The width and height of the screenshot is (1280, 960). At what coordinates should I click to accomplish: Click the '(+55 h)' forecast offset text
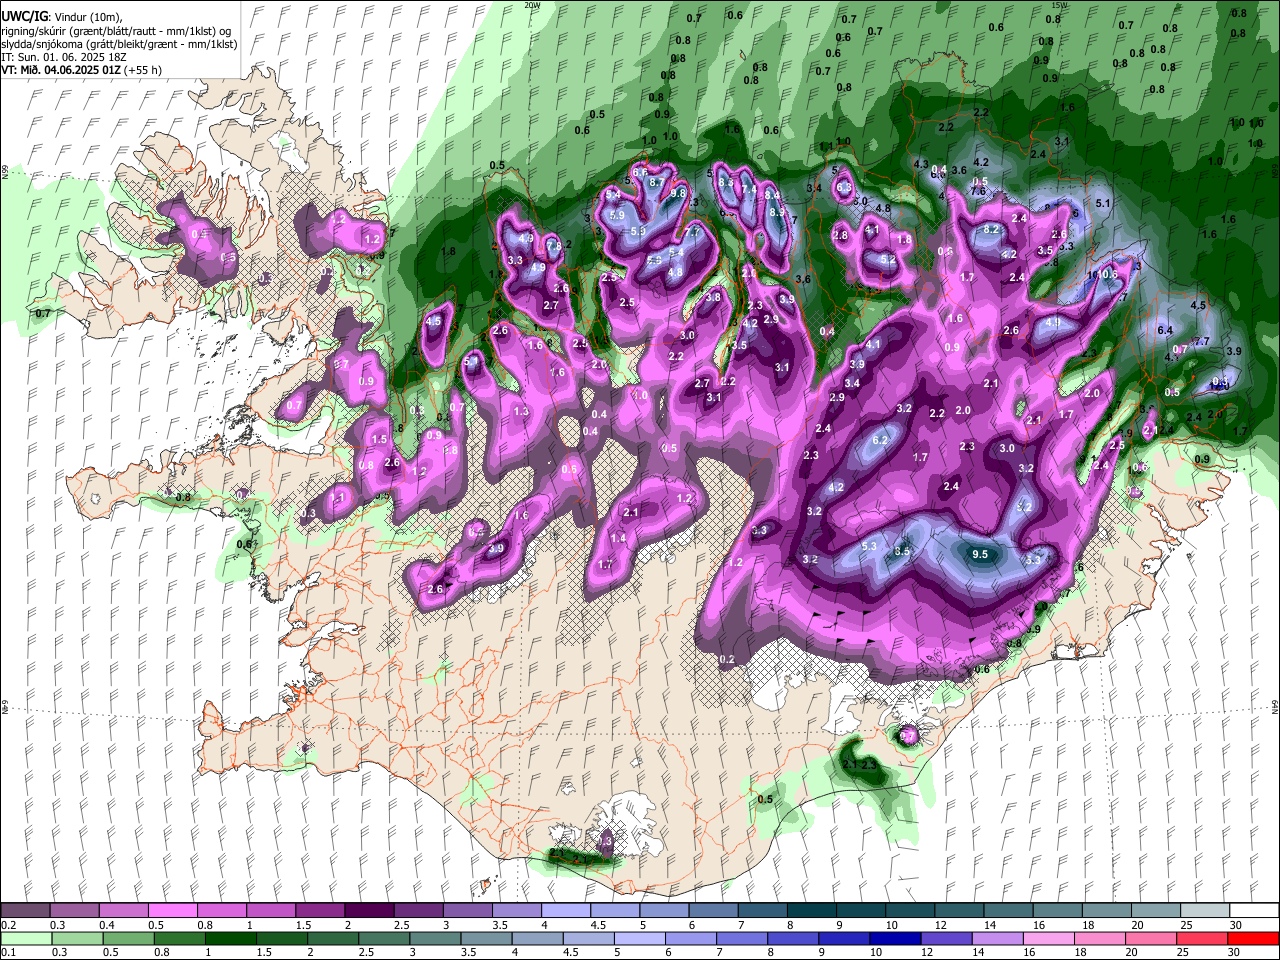tap(144, 70)
